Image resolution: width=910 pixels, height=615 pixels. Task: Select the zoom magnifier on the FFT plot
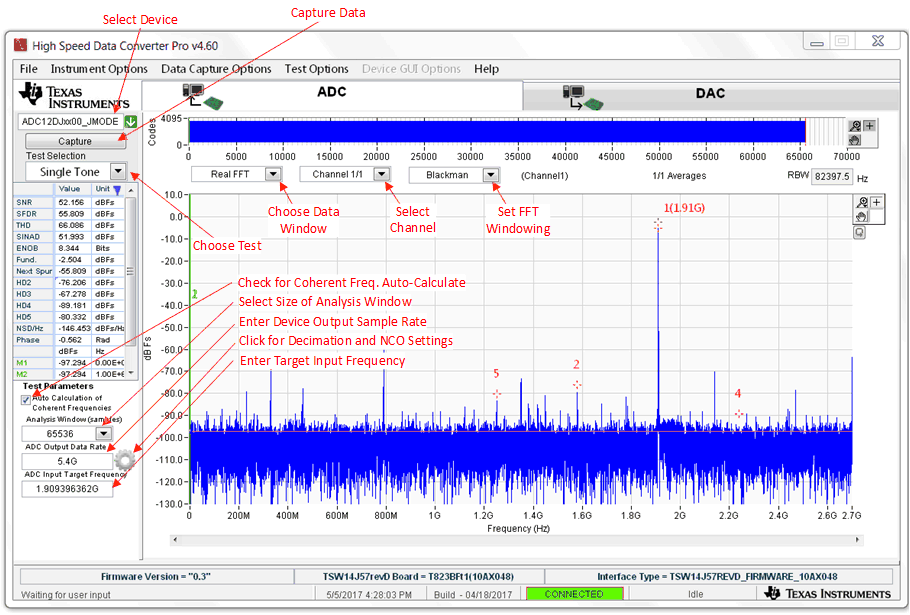pos(860,200)
